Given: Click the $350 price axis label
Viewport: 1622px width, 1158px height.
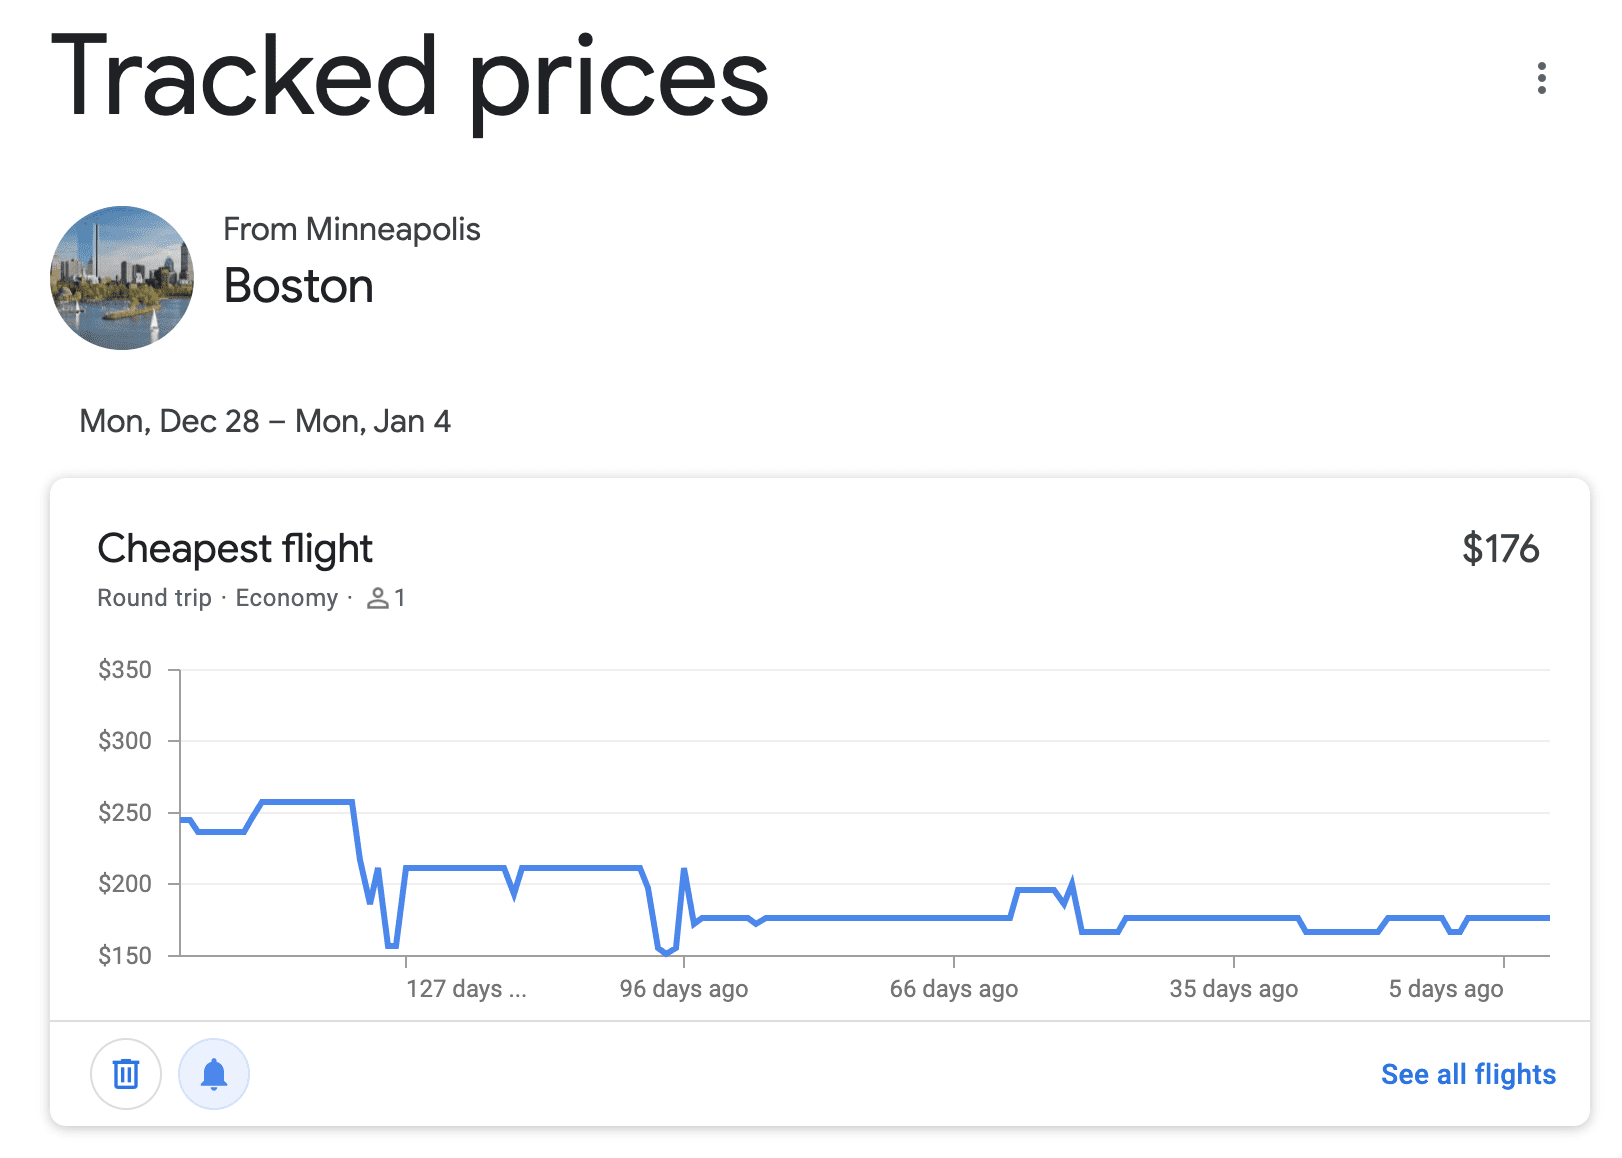Looking at the screenshot, I should point(125,670).
